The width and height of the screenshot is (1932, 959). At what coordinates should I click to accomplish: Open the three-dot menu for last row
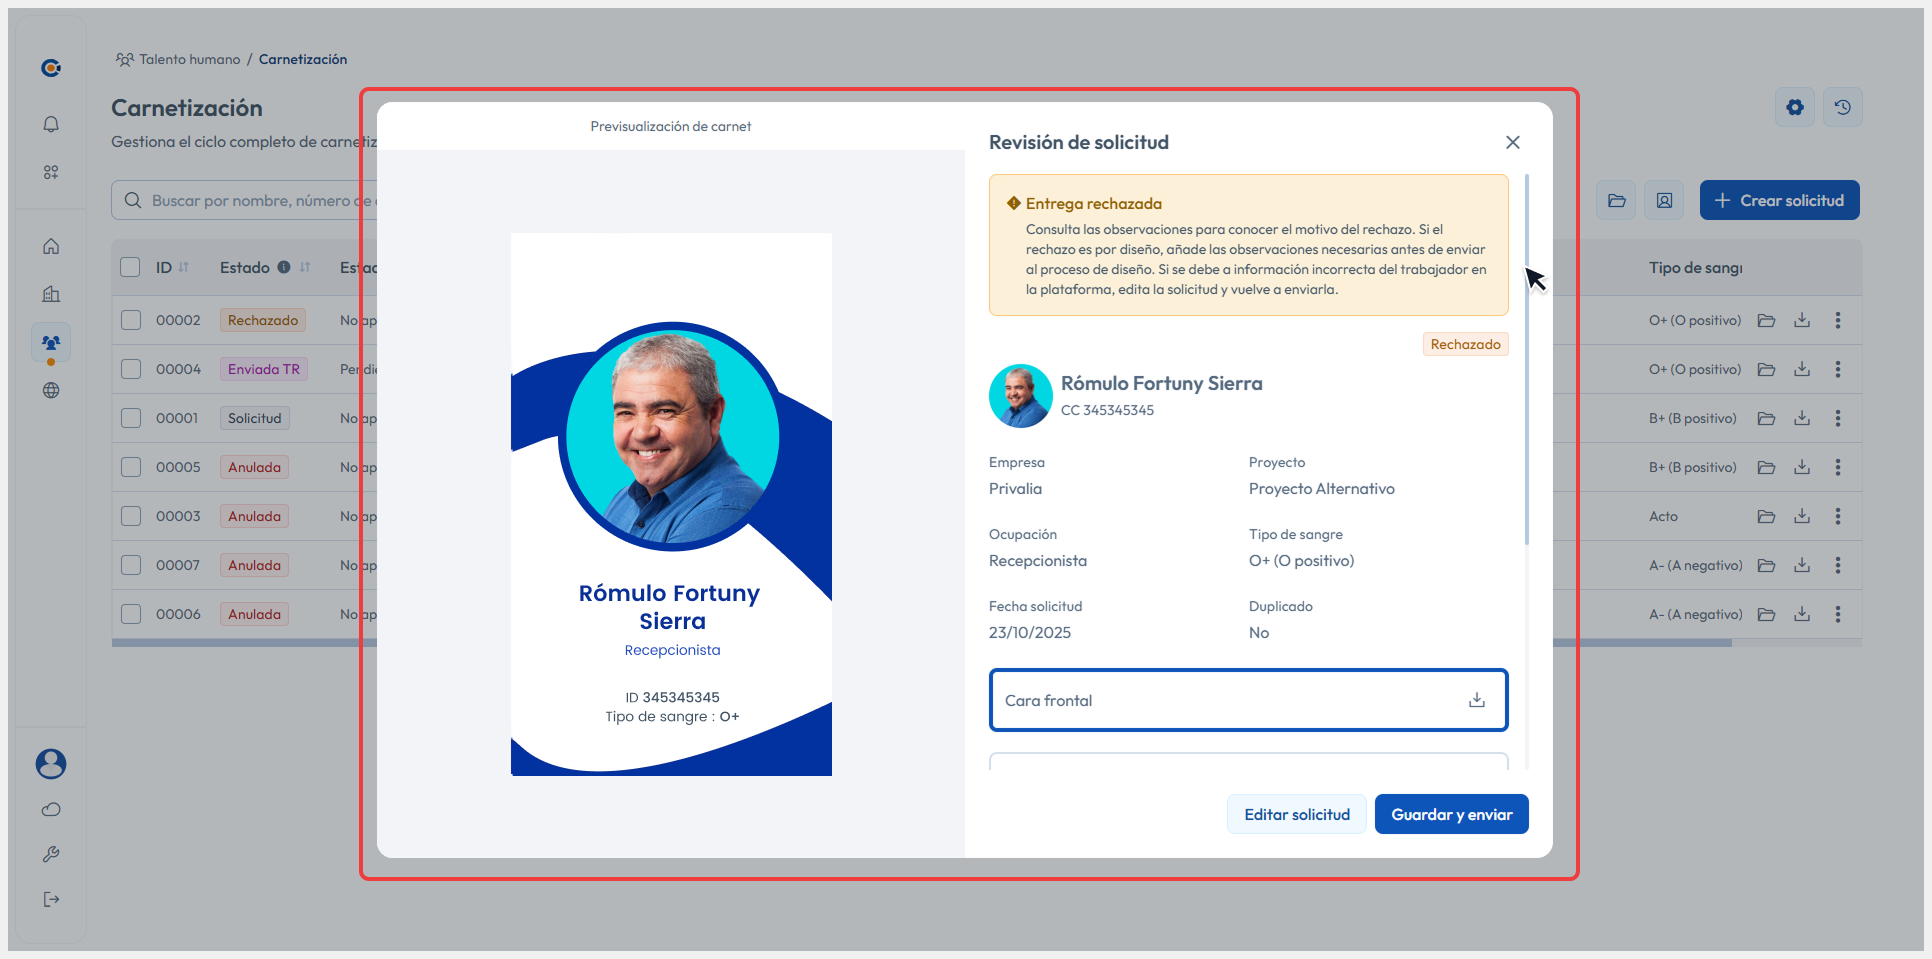(1838, 614)
